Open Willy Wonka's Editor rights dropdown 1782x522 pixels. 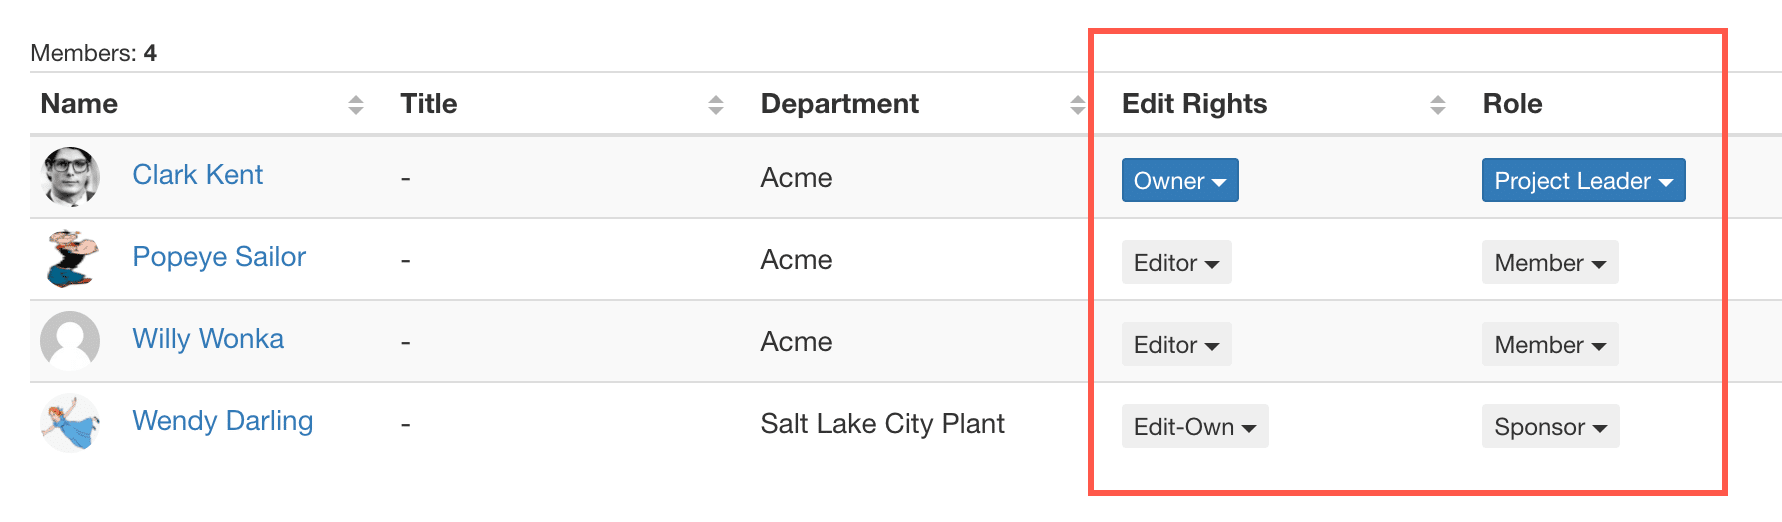1176,344
